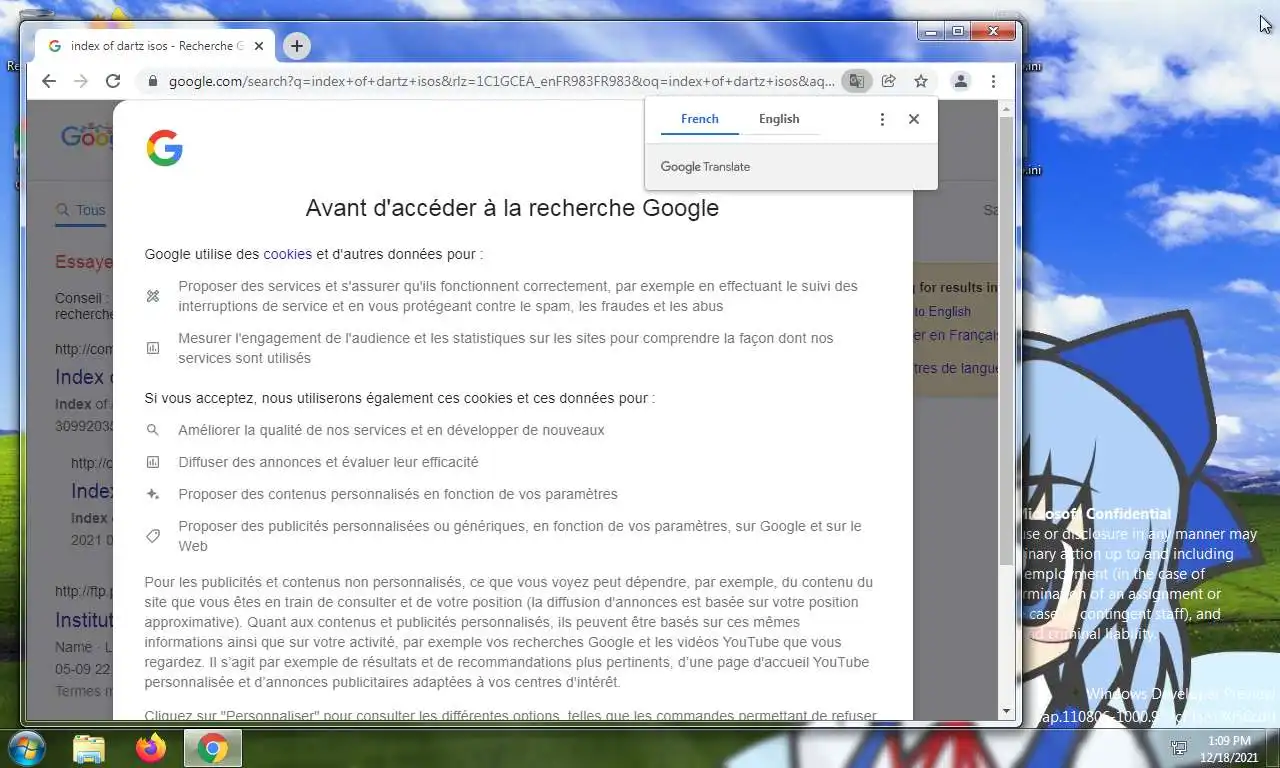Maximize the Chrome window
The width and height of the screenshot is (1280, 768).
pos(957,32)
